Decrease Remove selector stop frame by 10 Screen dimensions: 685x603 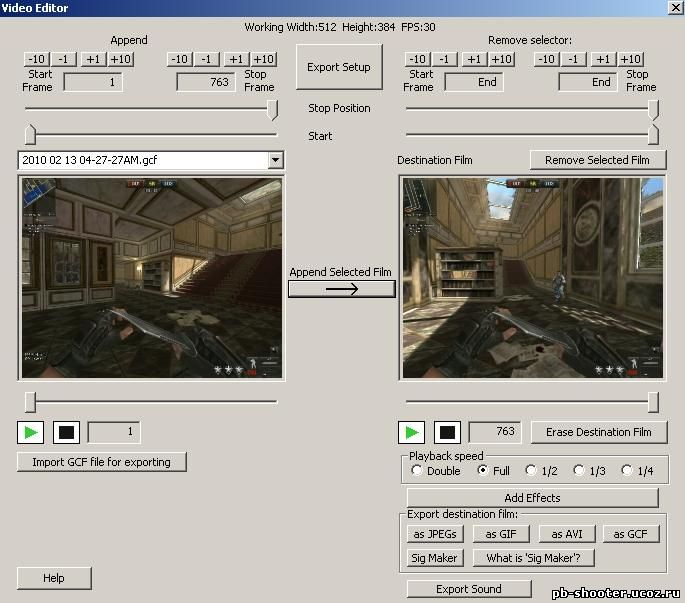coord(547,59)
